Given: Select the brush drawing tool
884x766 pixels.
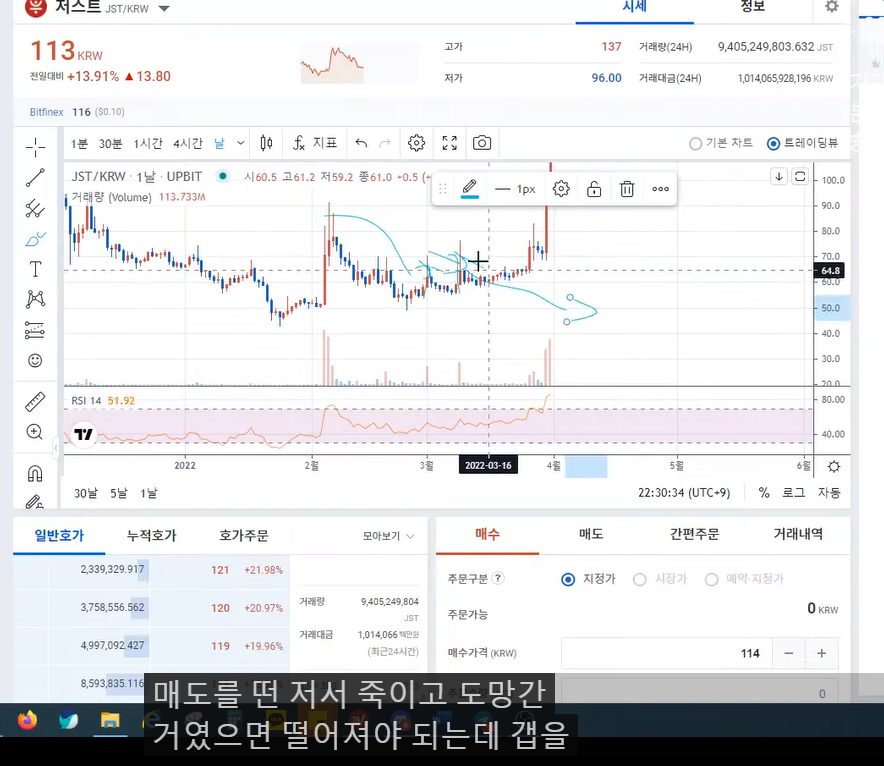Looking at the screenshot, I should 35,239.
